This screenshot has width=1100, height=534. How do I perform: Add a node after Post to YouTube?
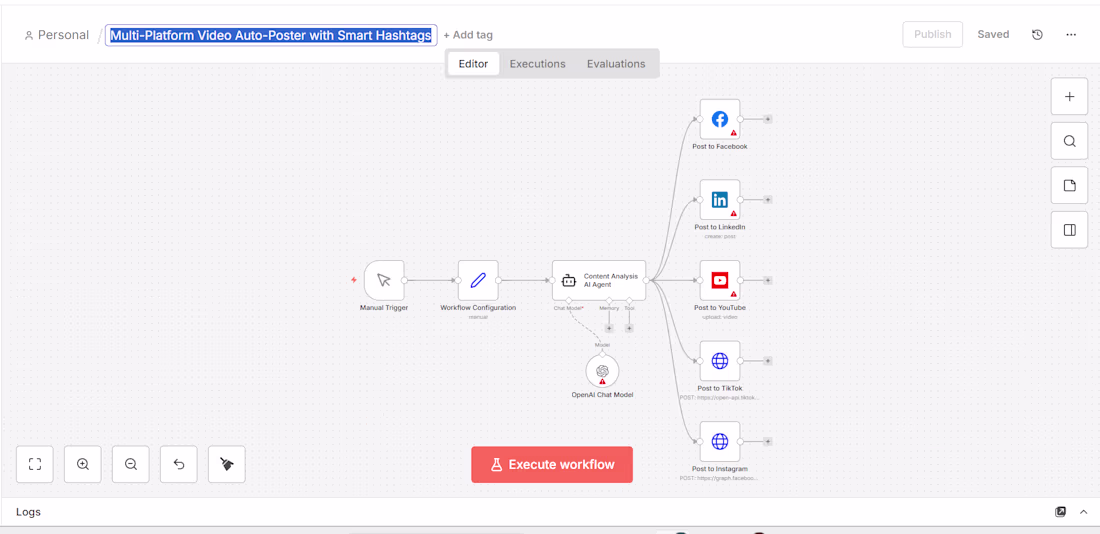(767, 281)
